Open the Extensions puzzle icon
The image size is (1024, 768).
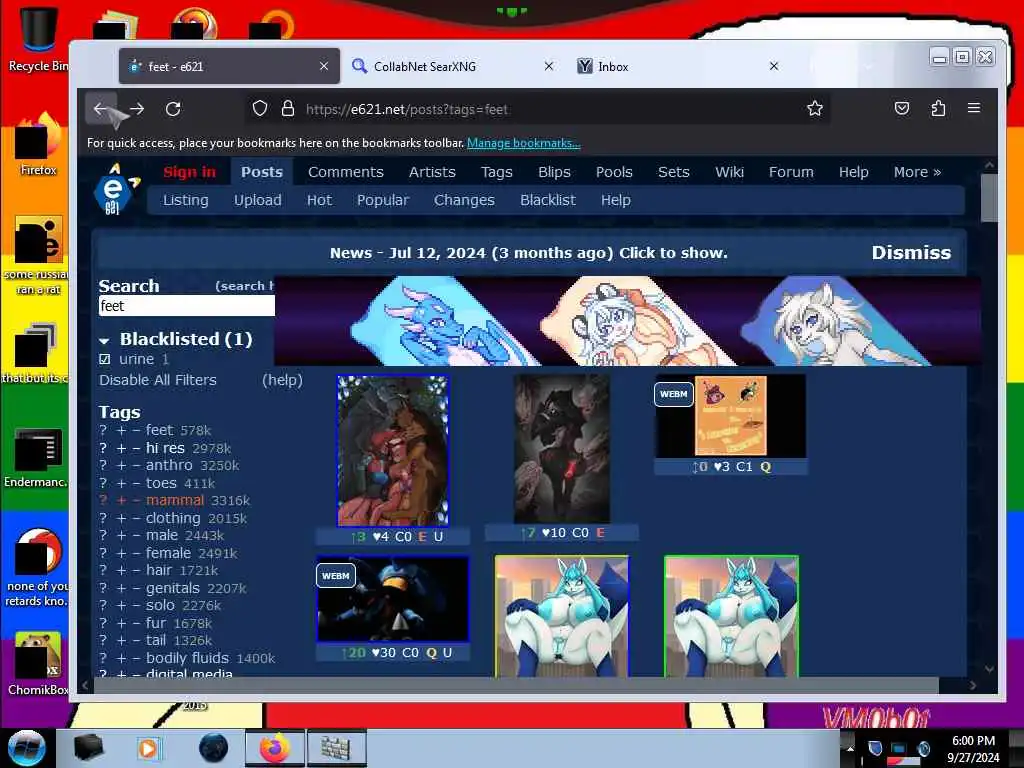pyautogui.click(x=938, y=108)
